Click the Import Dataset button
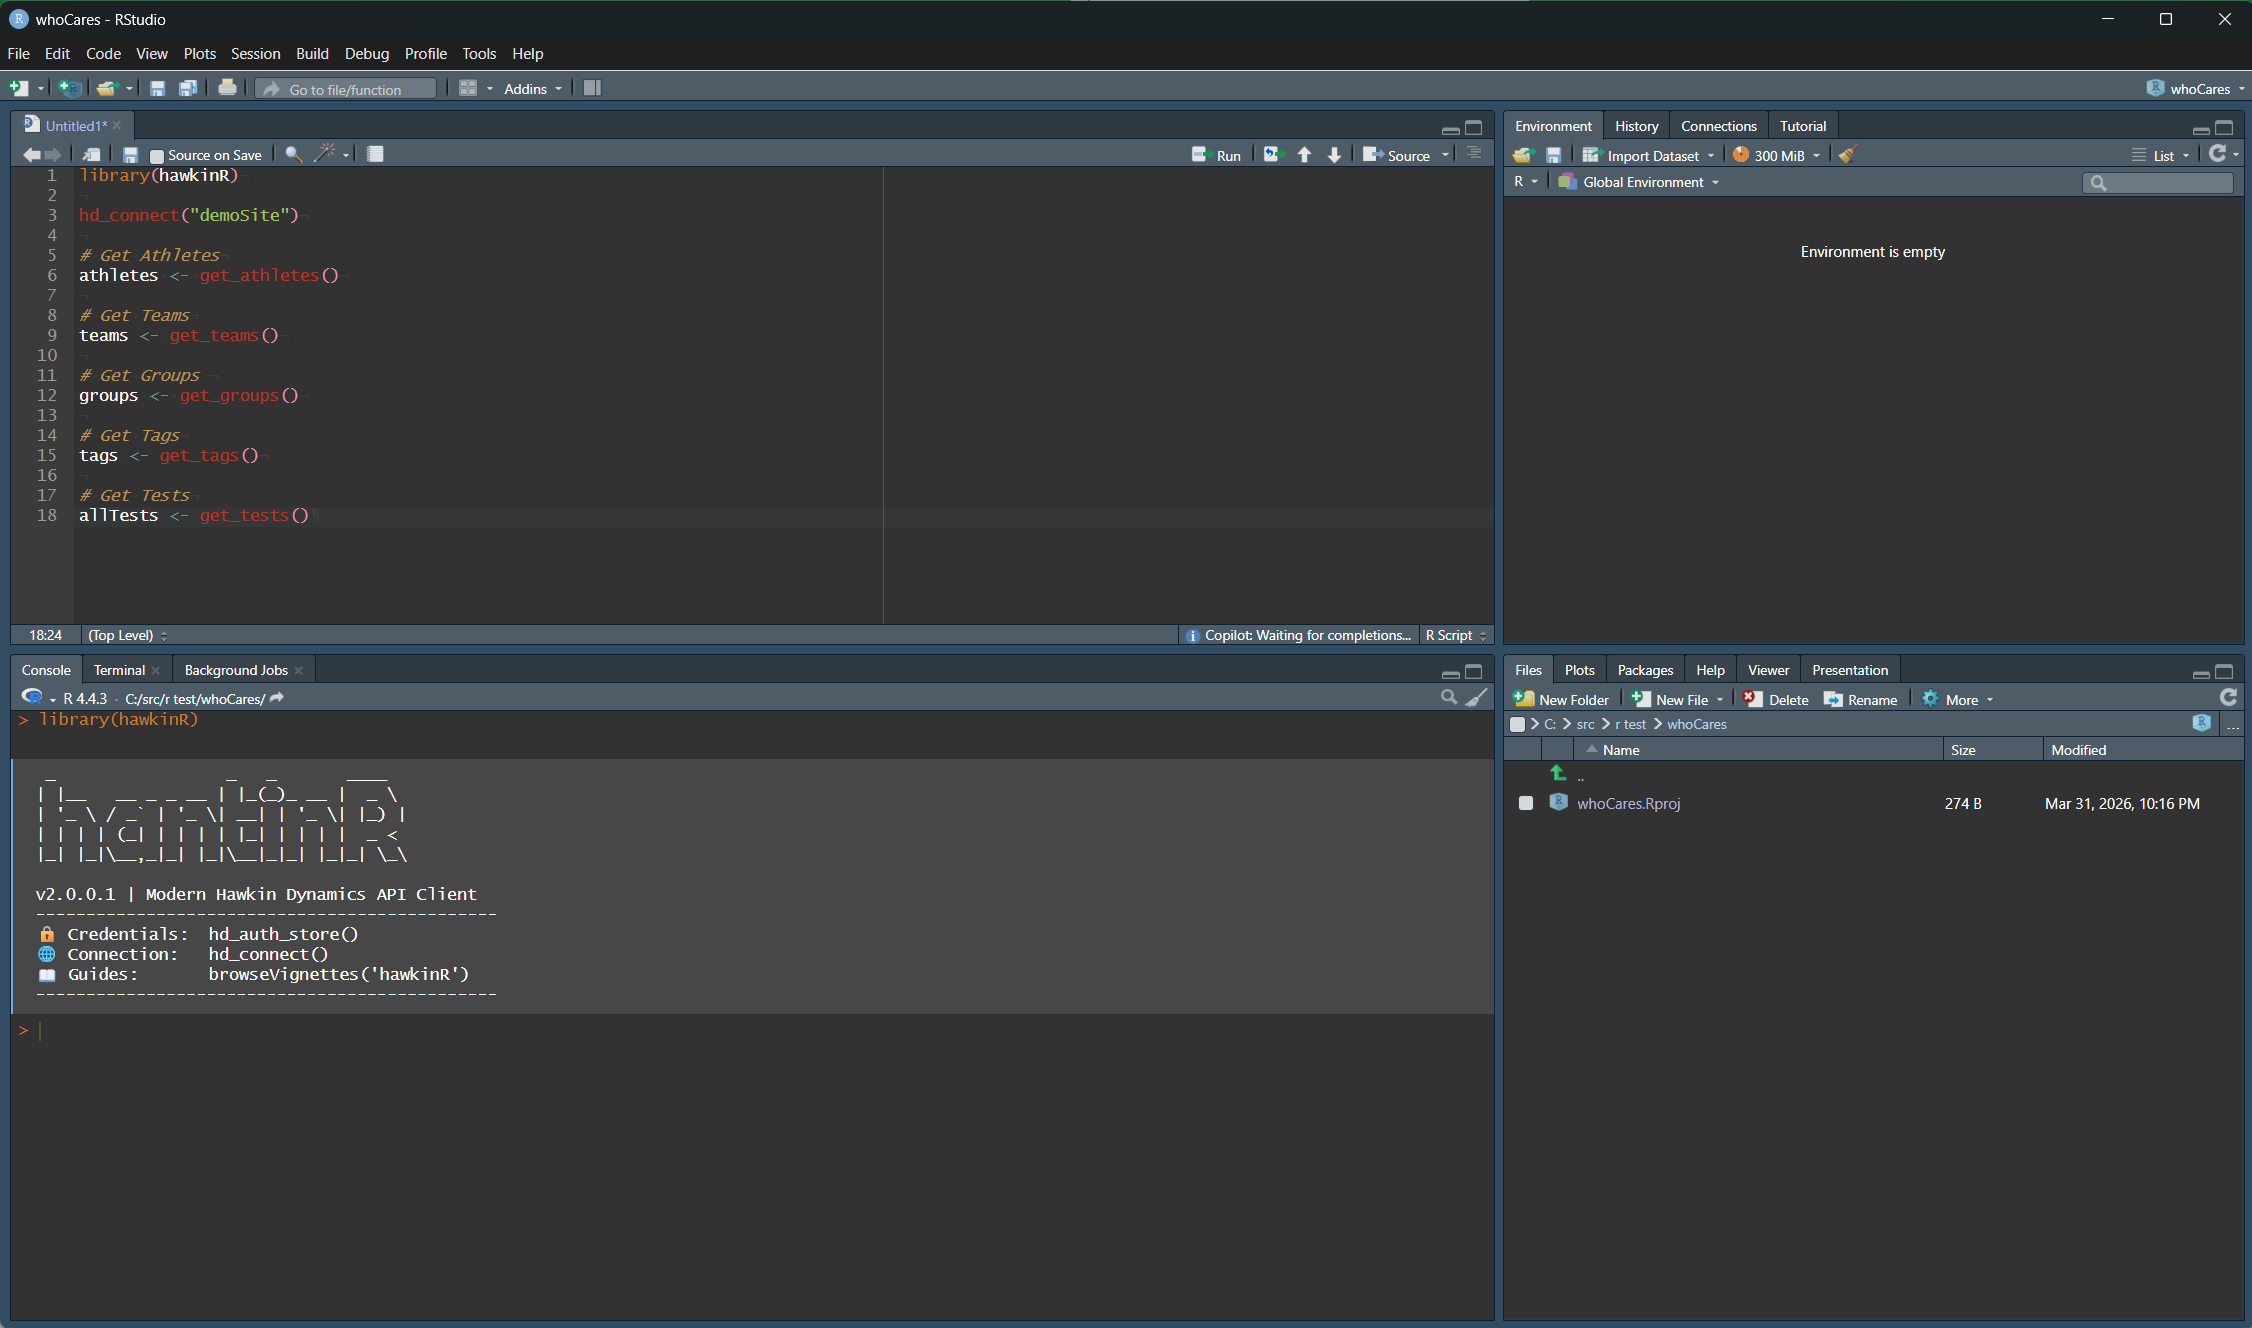This screenshot has width=2252, height=1328. pos(1648,155)
